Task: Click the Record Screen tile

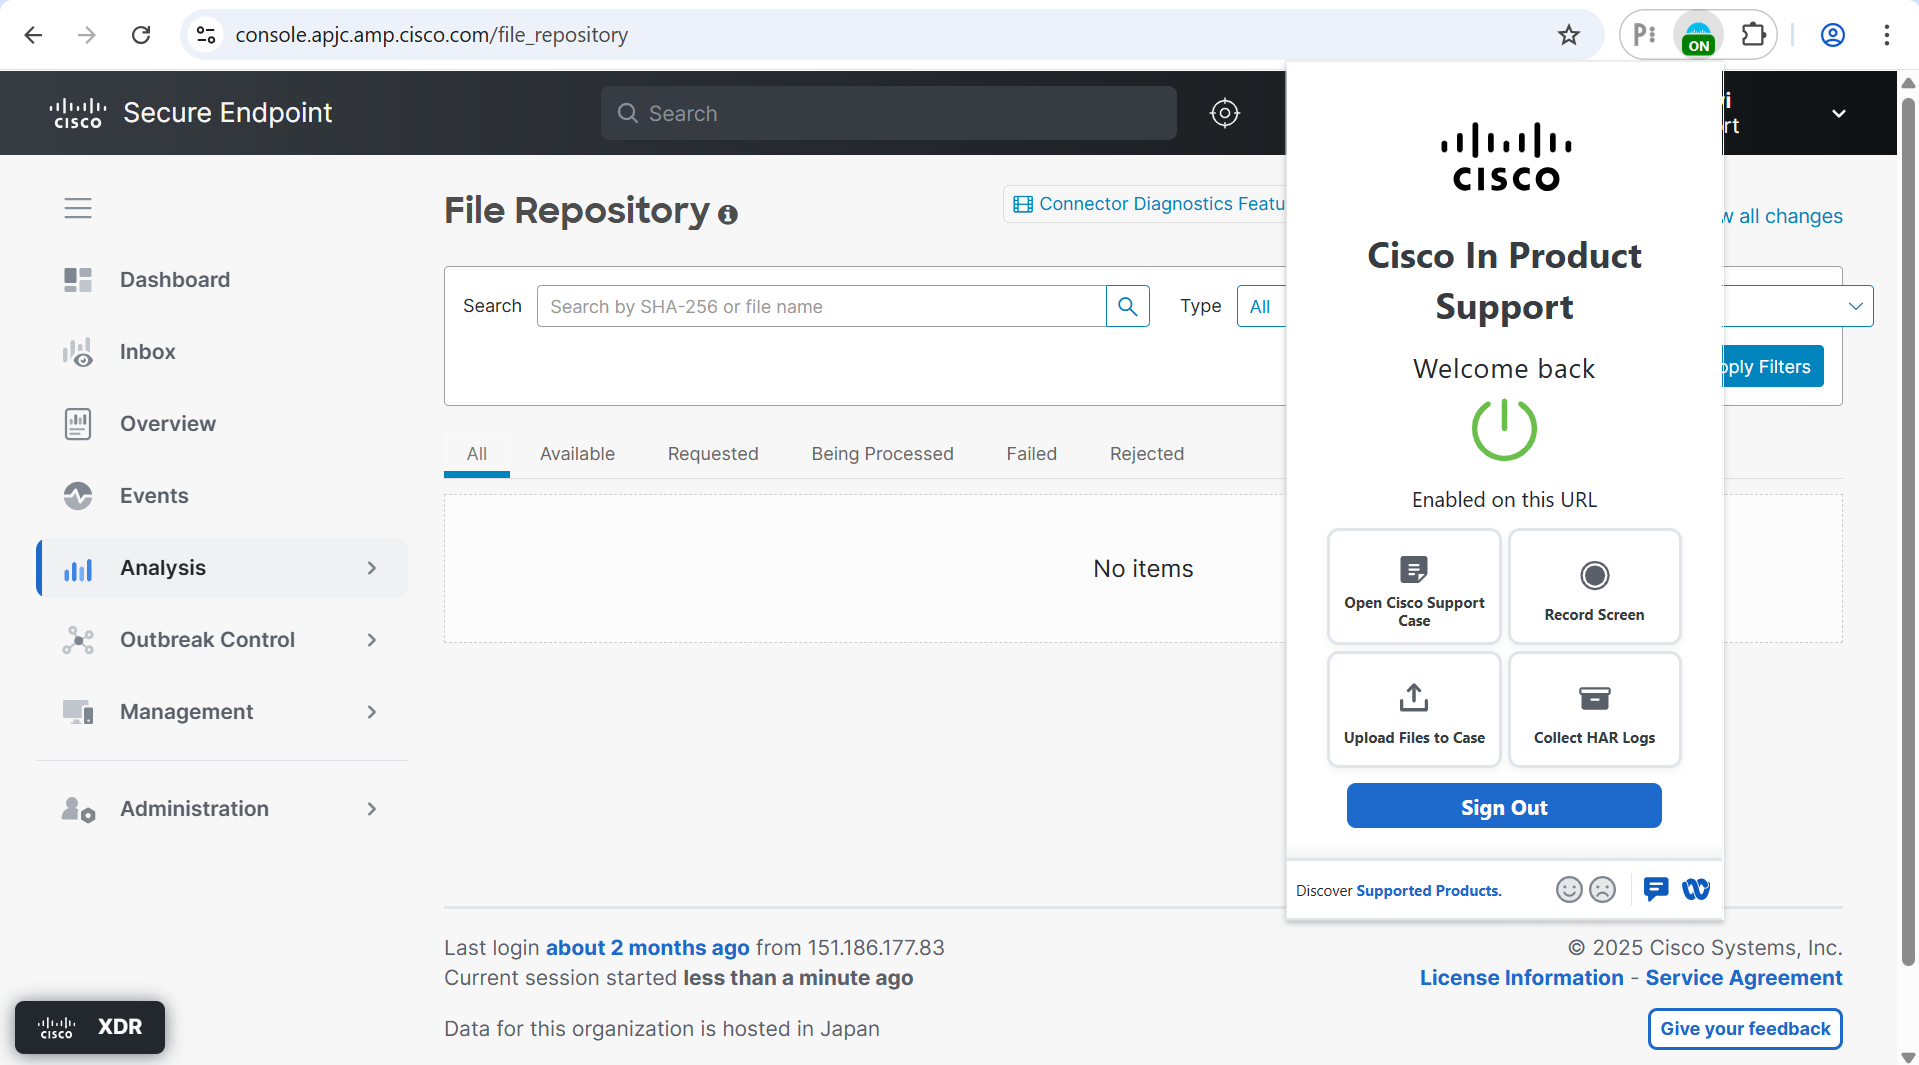Action: point(1594,587)
